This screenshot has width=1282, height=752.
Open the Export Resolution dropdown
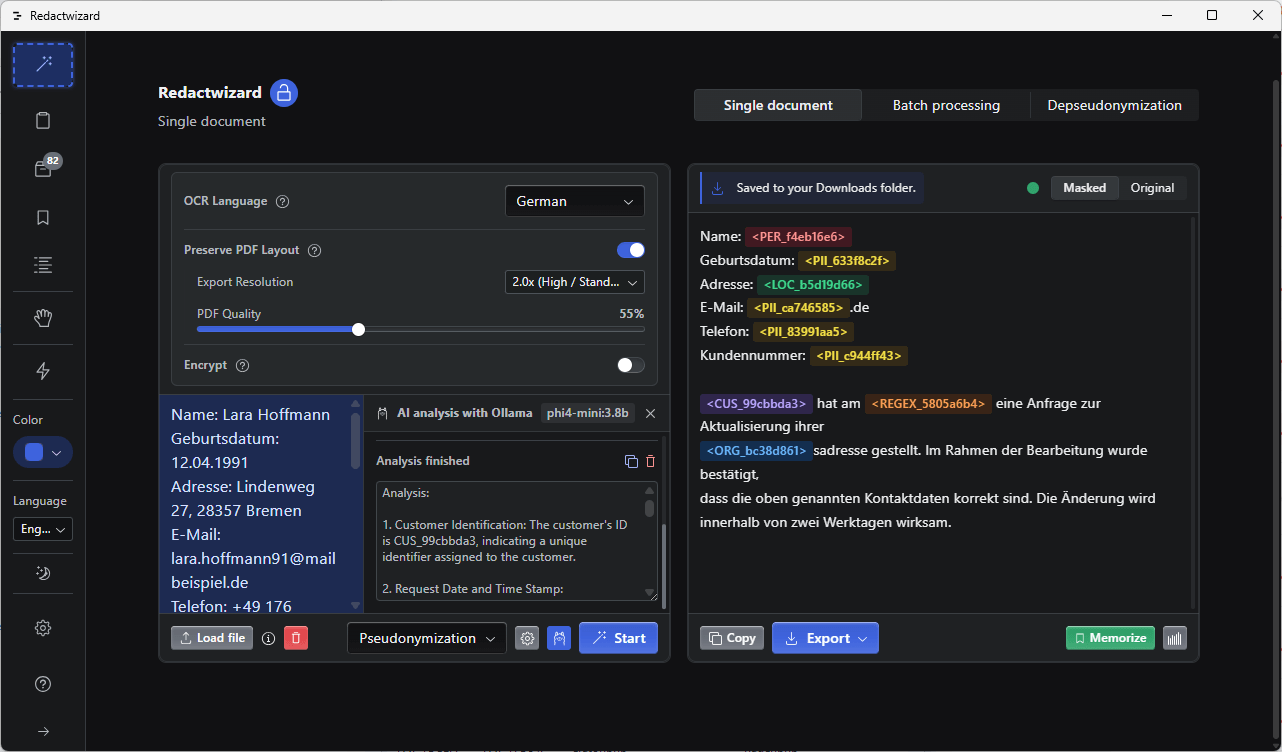point(575,282)
